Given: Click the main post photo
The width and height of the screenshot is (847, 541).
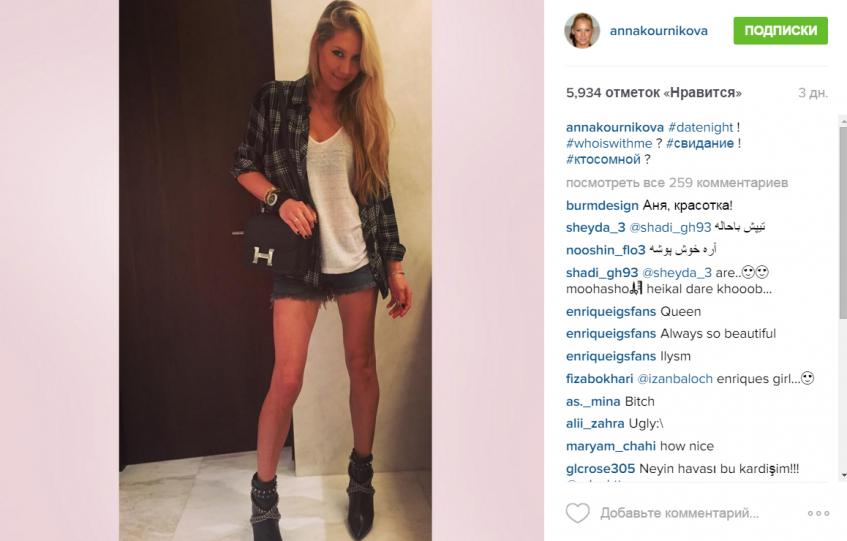Looking at the screenshot, I should tap(275, 270).
